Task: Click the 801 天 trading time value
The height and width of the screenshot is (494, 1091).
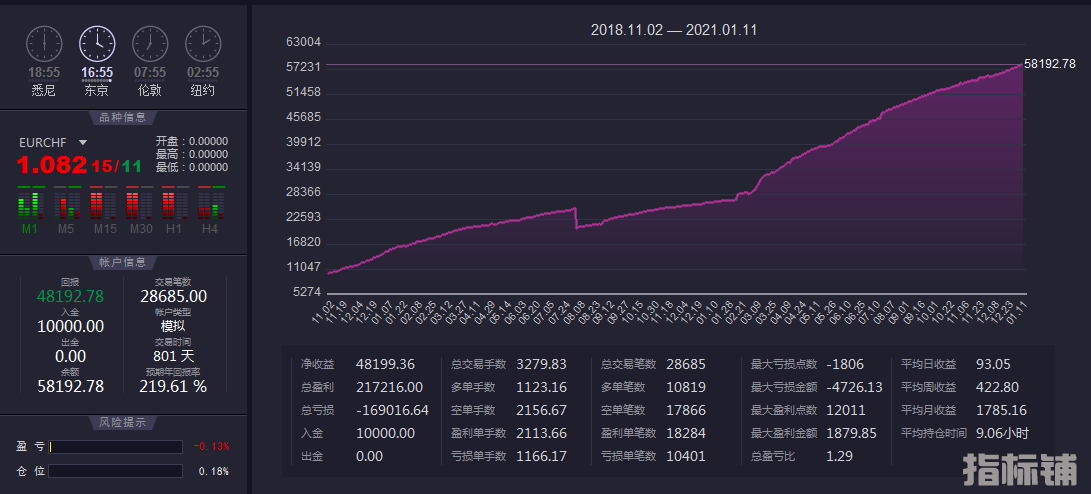Action: tap(174, 356)
